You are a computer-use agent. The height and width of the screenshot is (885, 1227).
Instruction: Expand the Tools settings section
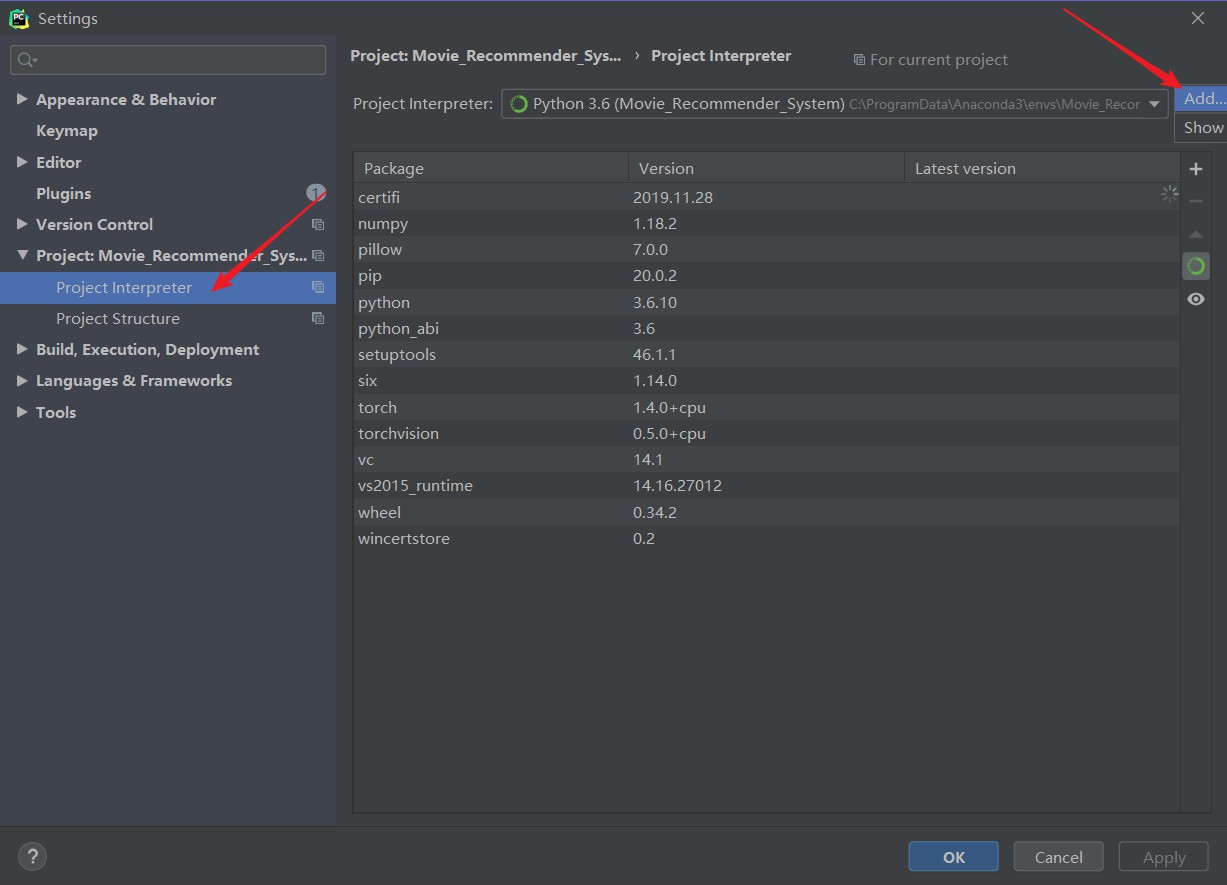point(22,412)
